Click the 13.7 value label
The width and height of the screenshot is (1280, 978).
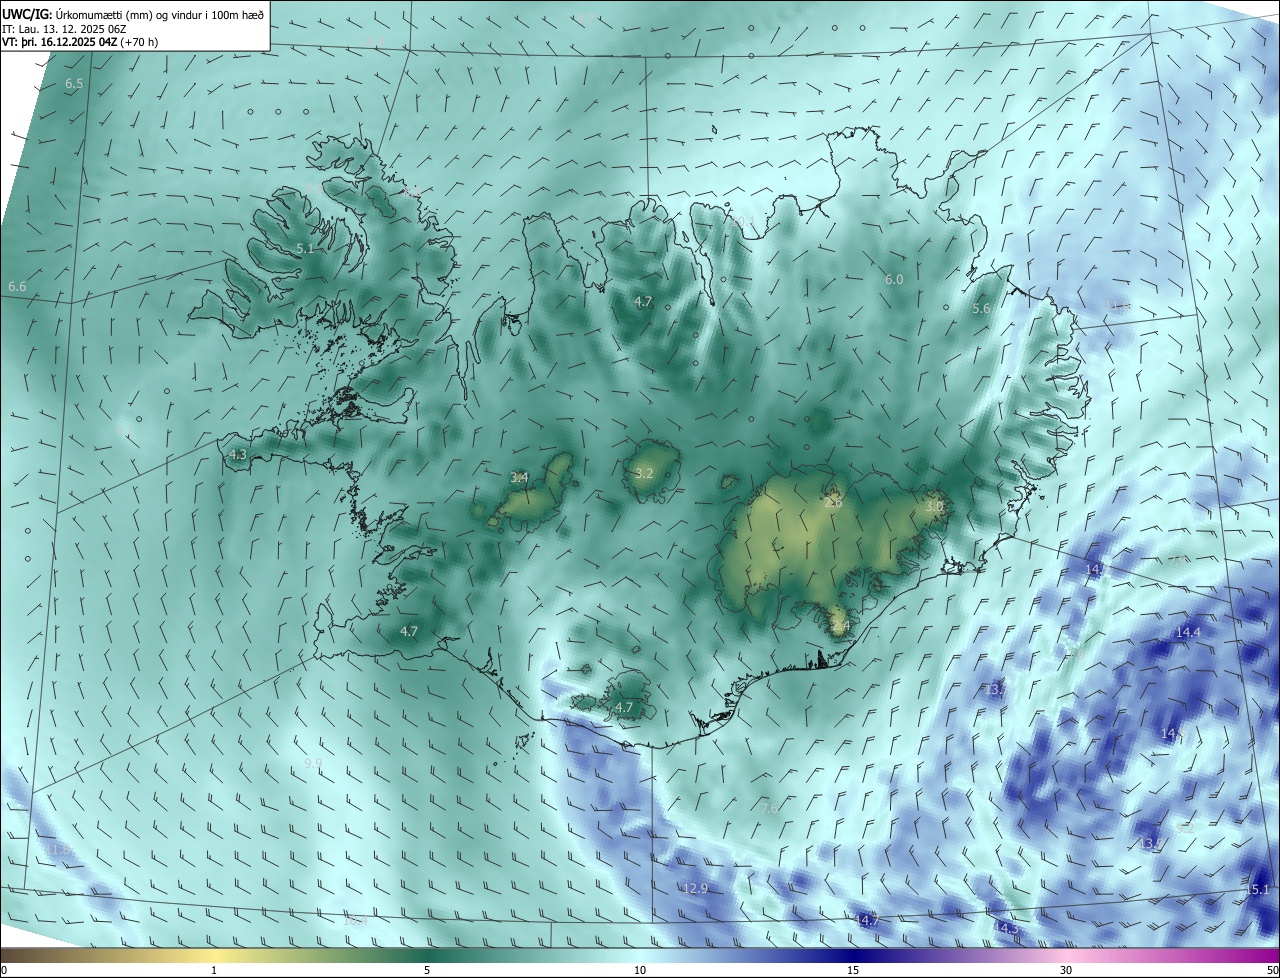click(x=995, y=690)
